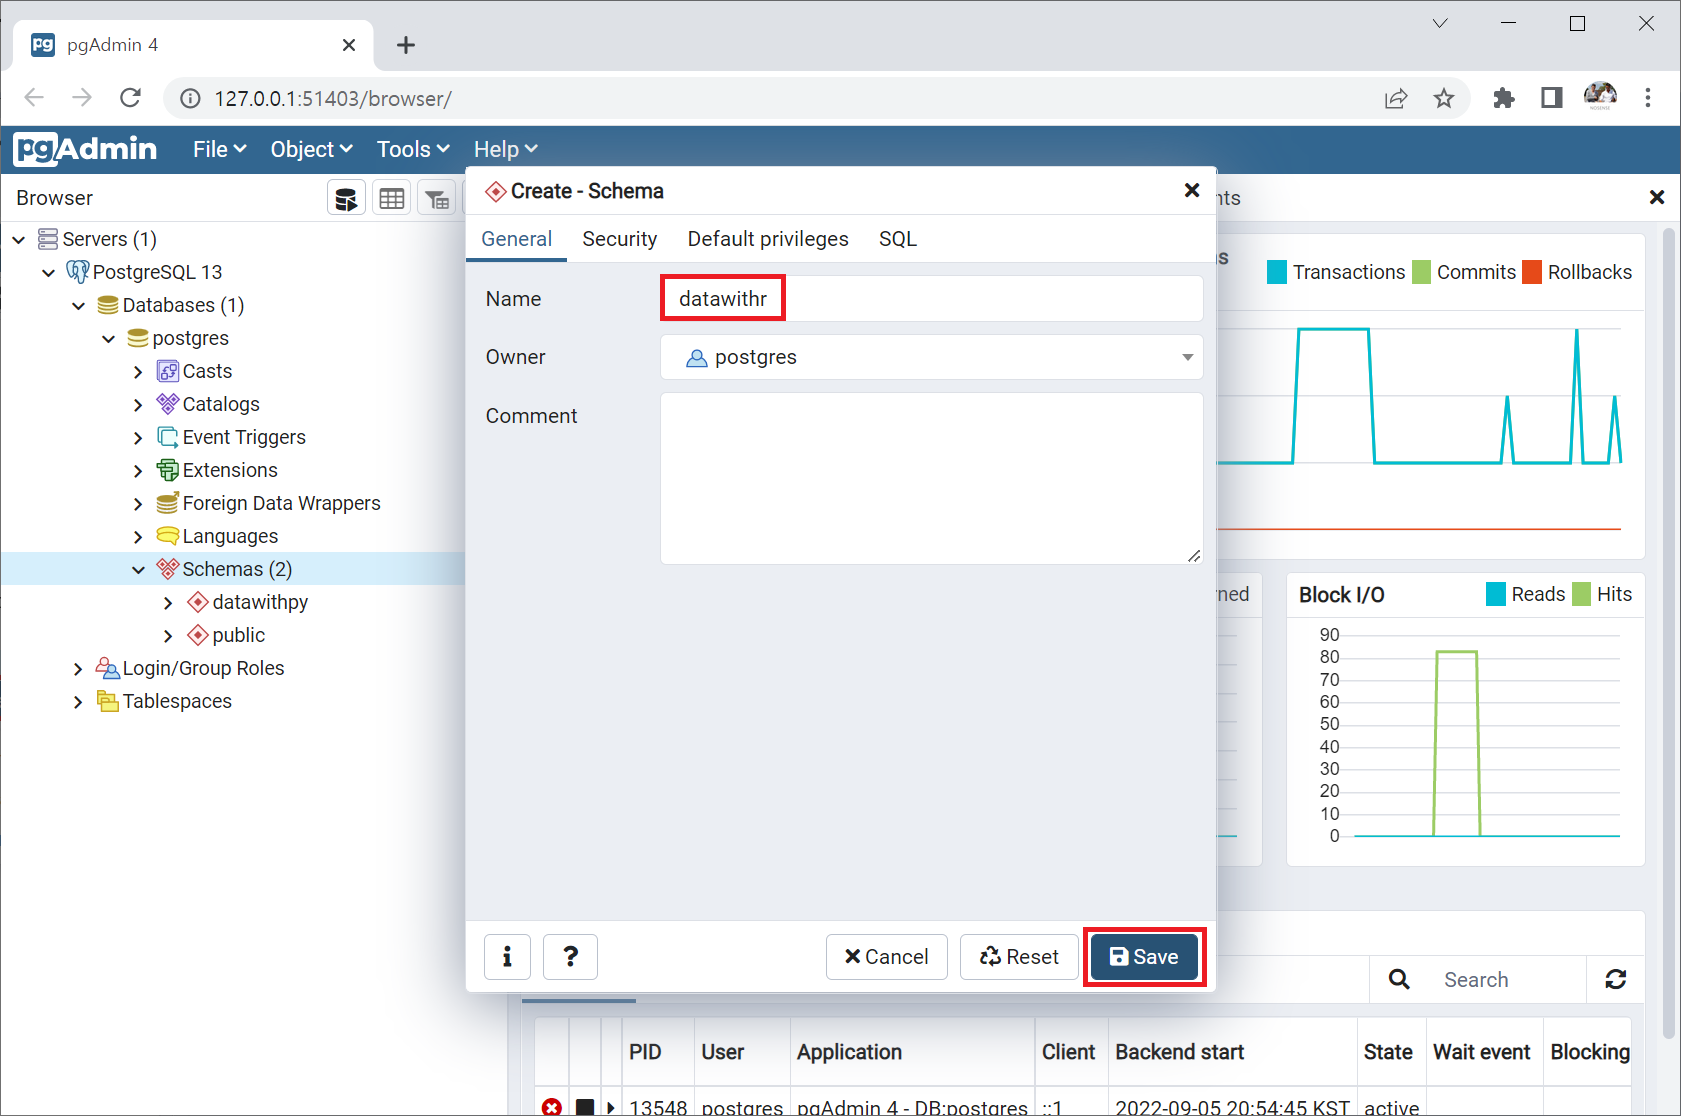Image resolution: width=1681 pixels, height=1116 pixels.
Task: Open the Owner dropdown showing postgres
Action: point(931,357)
